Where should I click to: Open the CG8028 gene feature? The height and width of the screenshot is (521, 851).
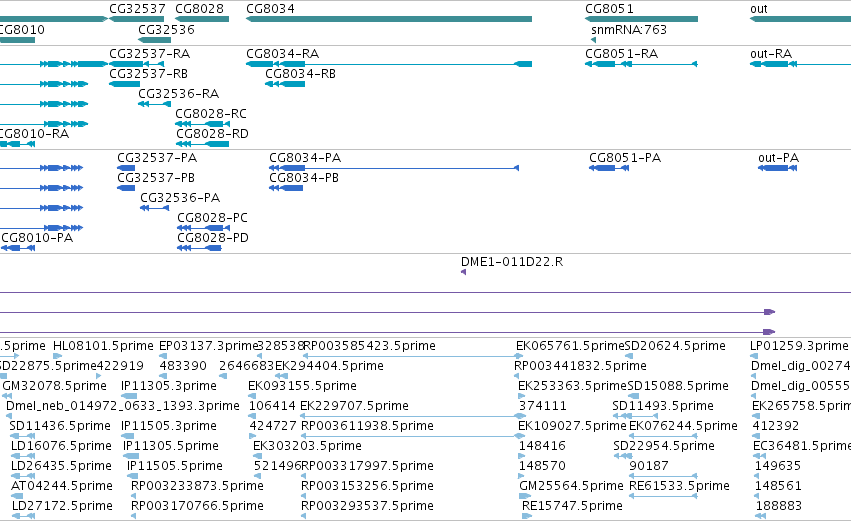(x=202, y=19)
